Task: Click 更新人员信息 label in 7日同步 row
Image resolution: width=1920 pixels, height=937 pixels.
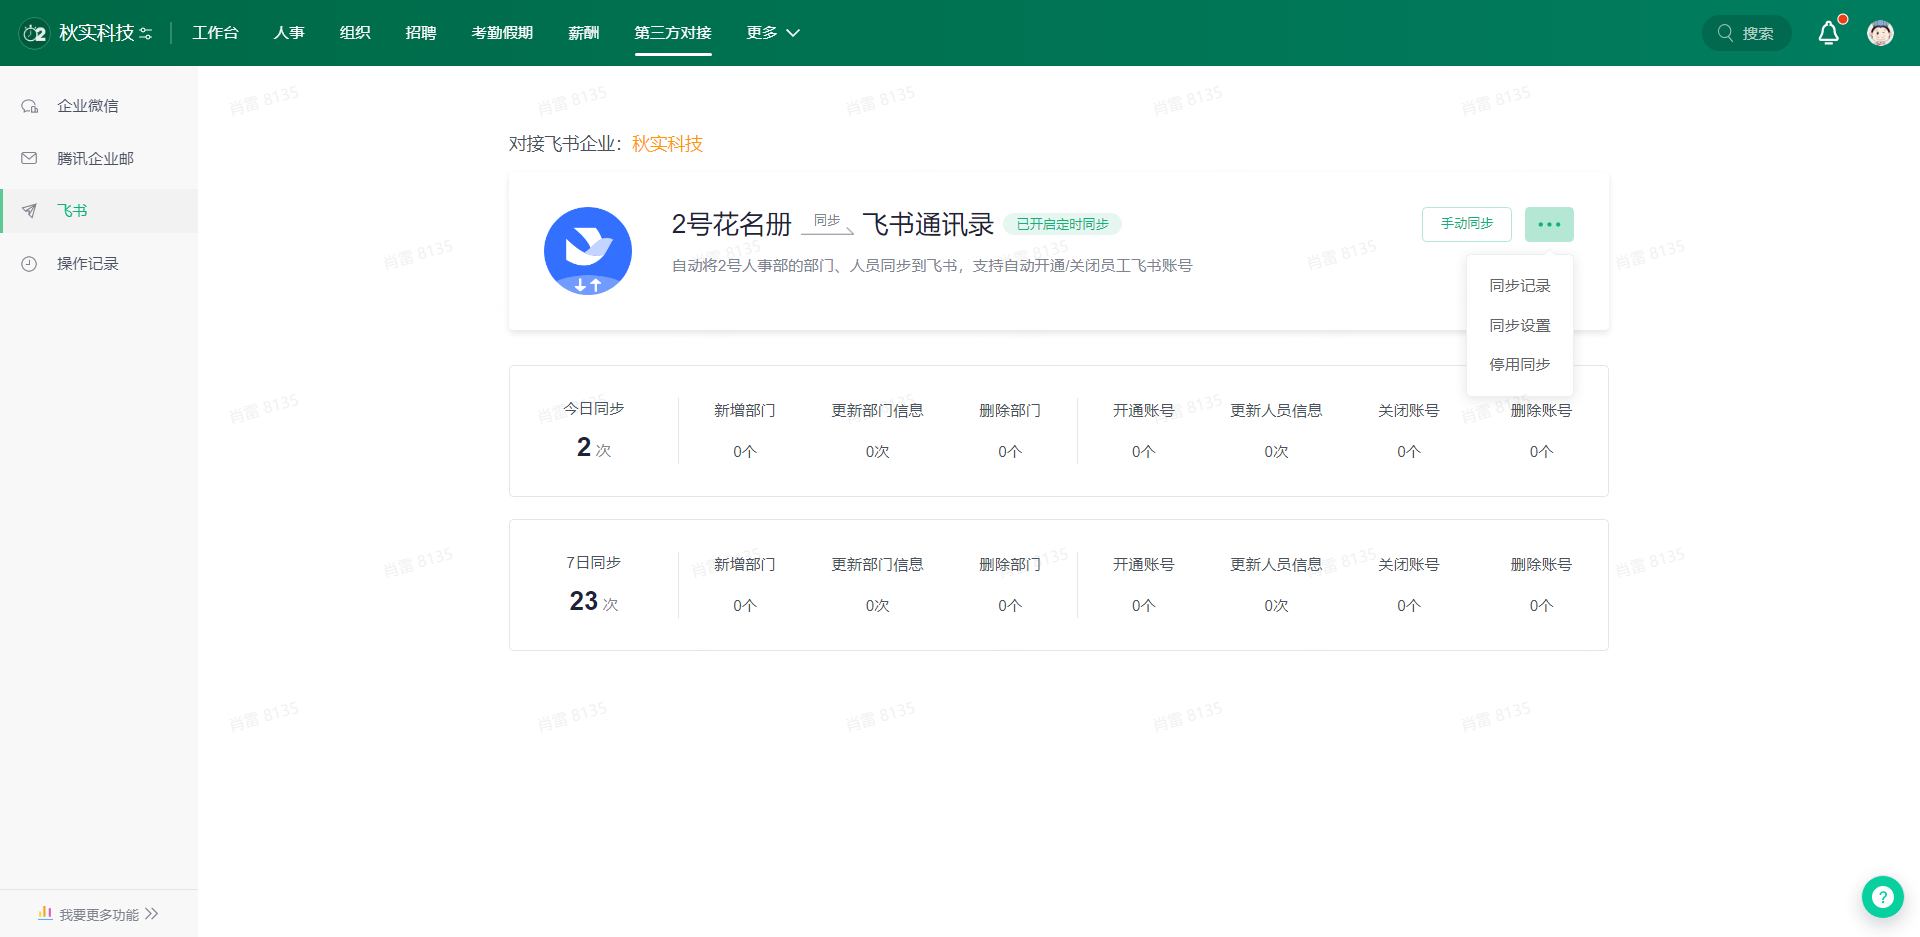Action: [1276, 565]
